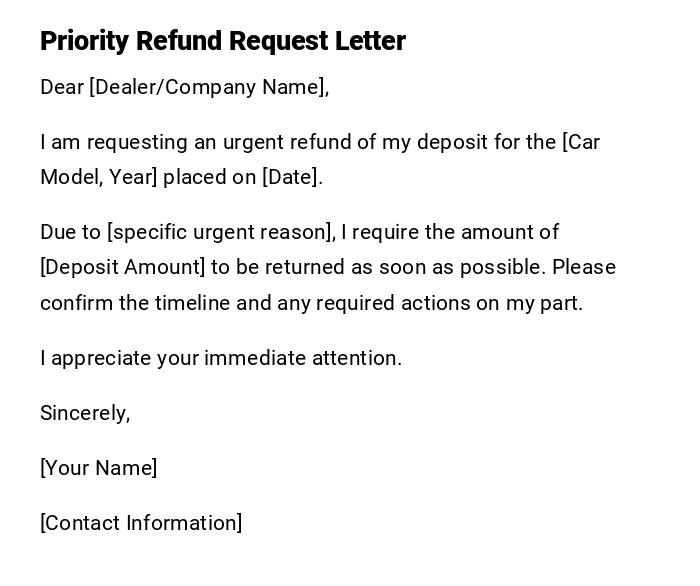Click the word Dear in the greeting
The image size is (700, 586).
[x=62, y=87]
